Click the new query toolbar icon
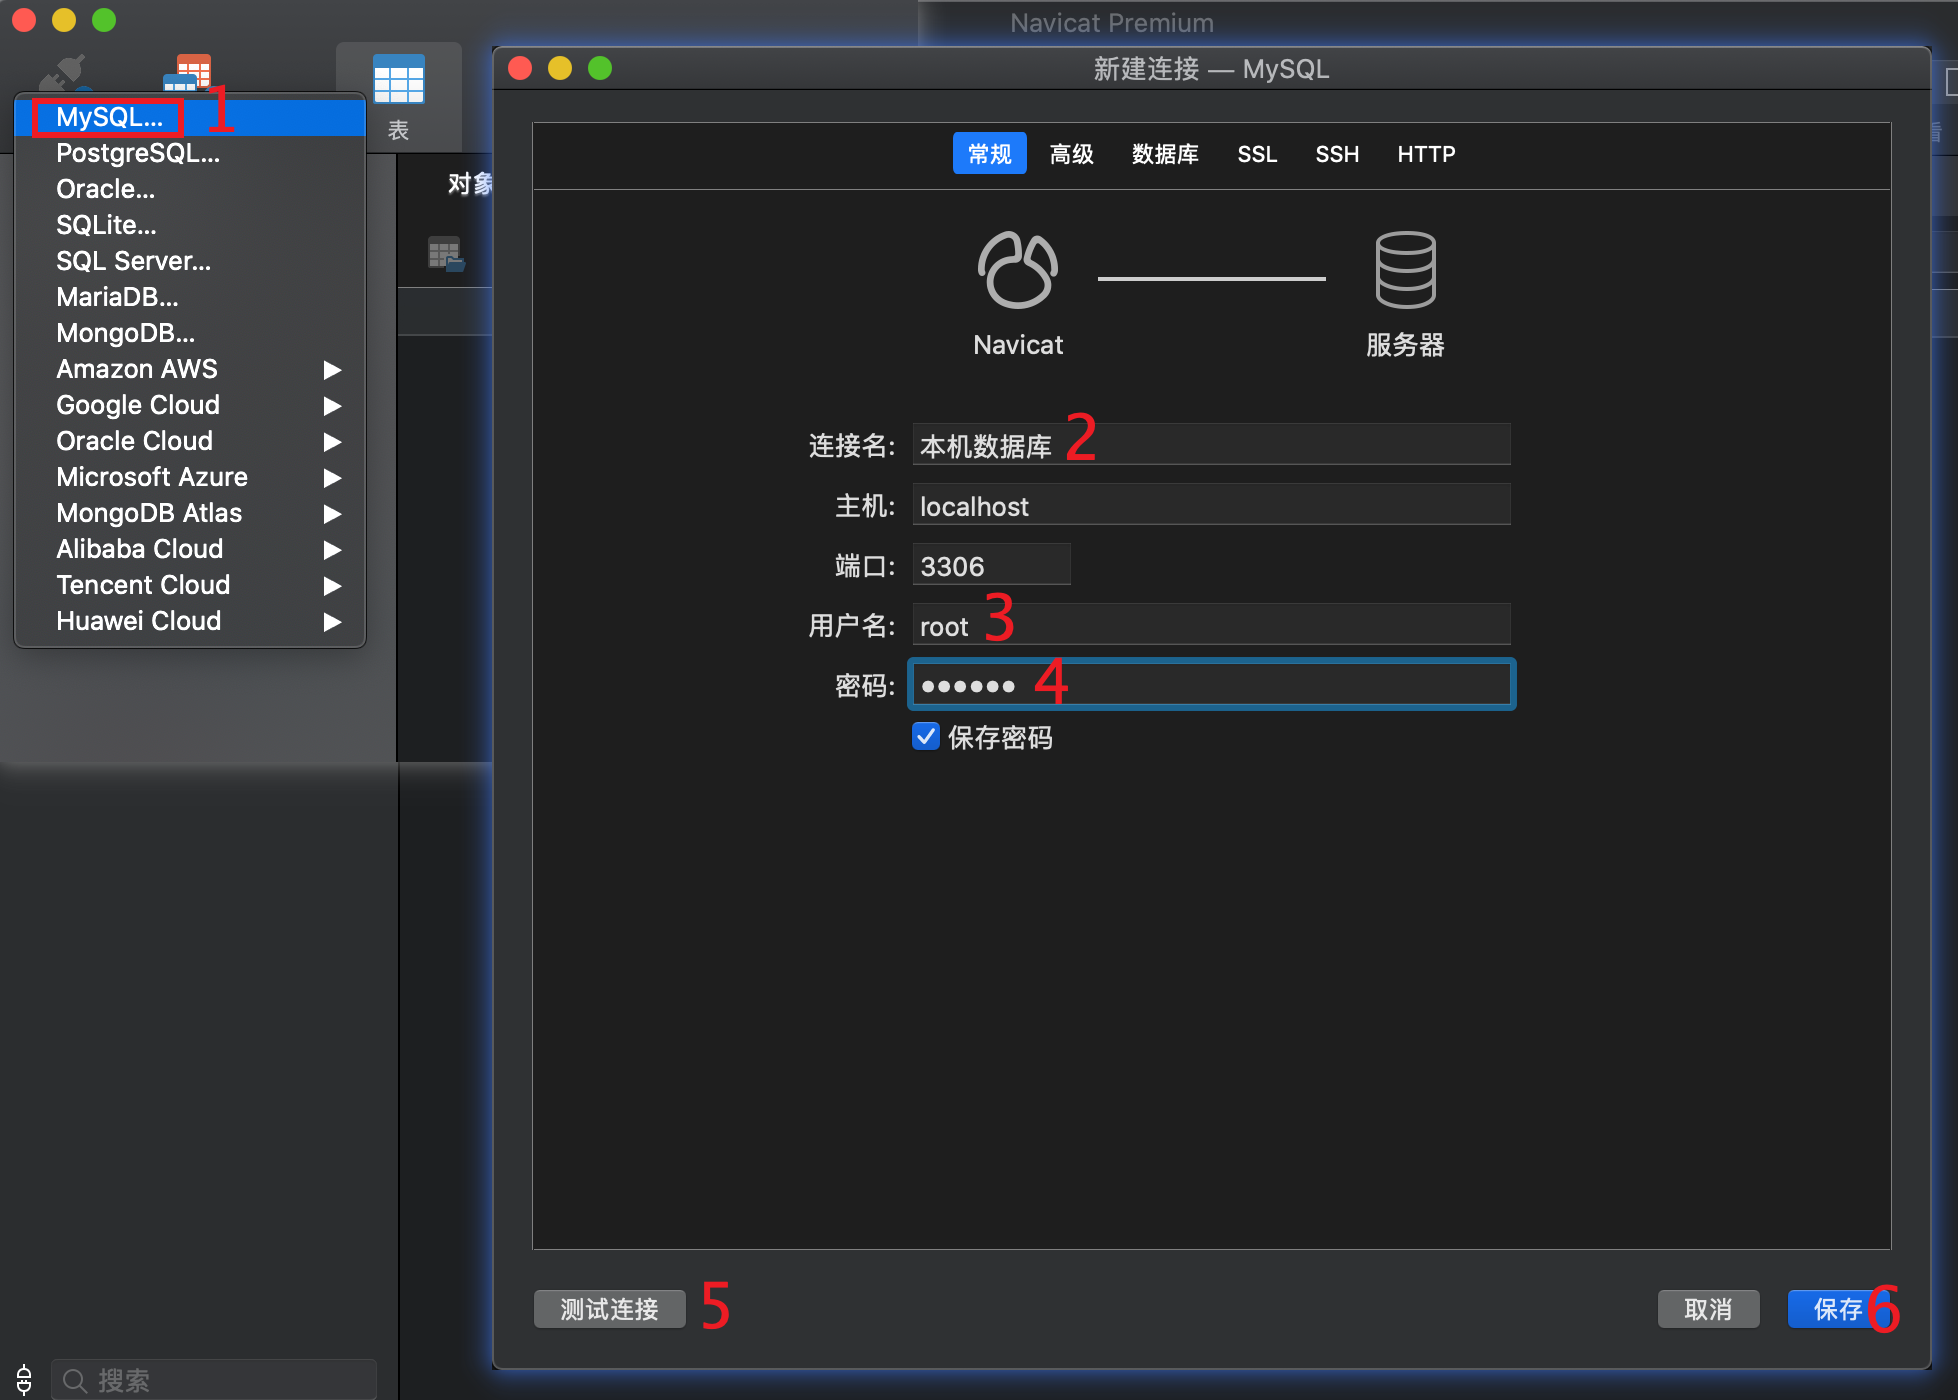The width and height of the screenshot is (1958, 1400). [x=190, y=72]
